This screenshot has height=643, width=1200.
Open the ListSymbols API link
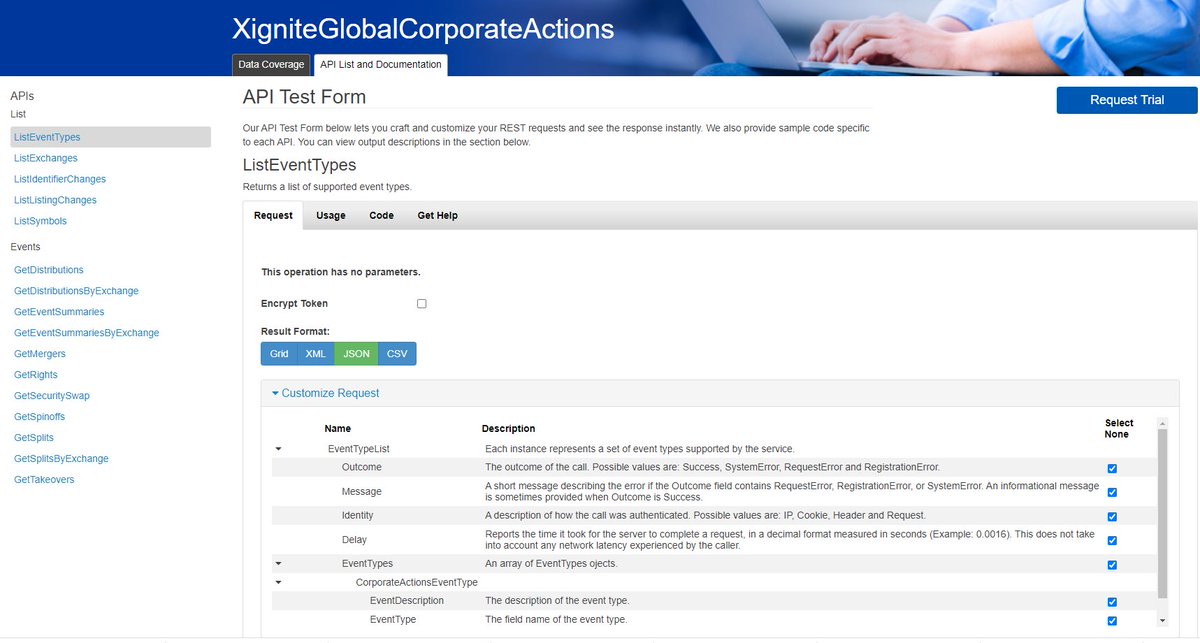click(x=40, y=221)
